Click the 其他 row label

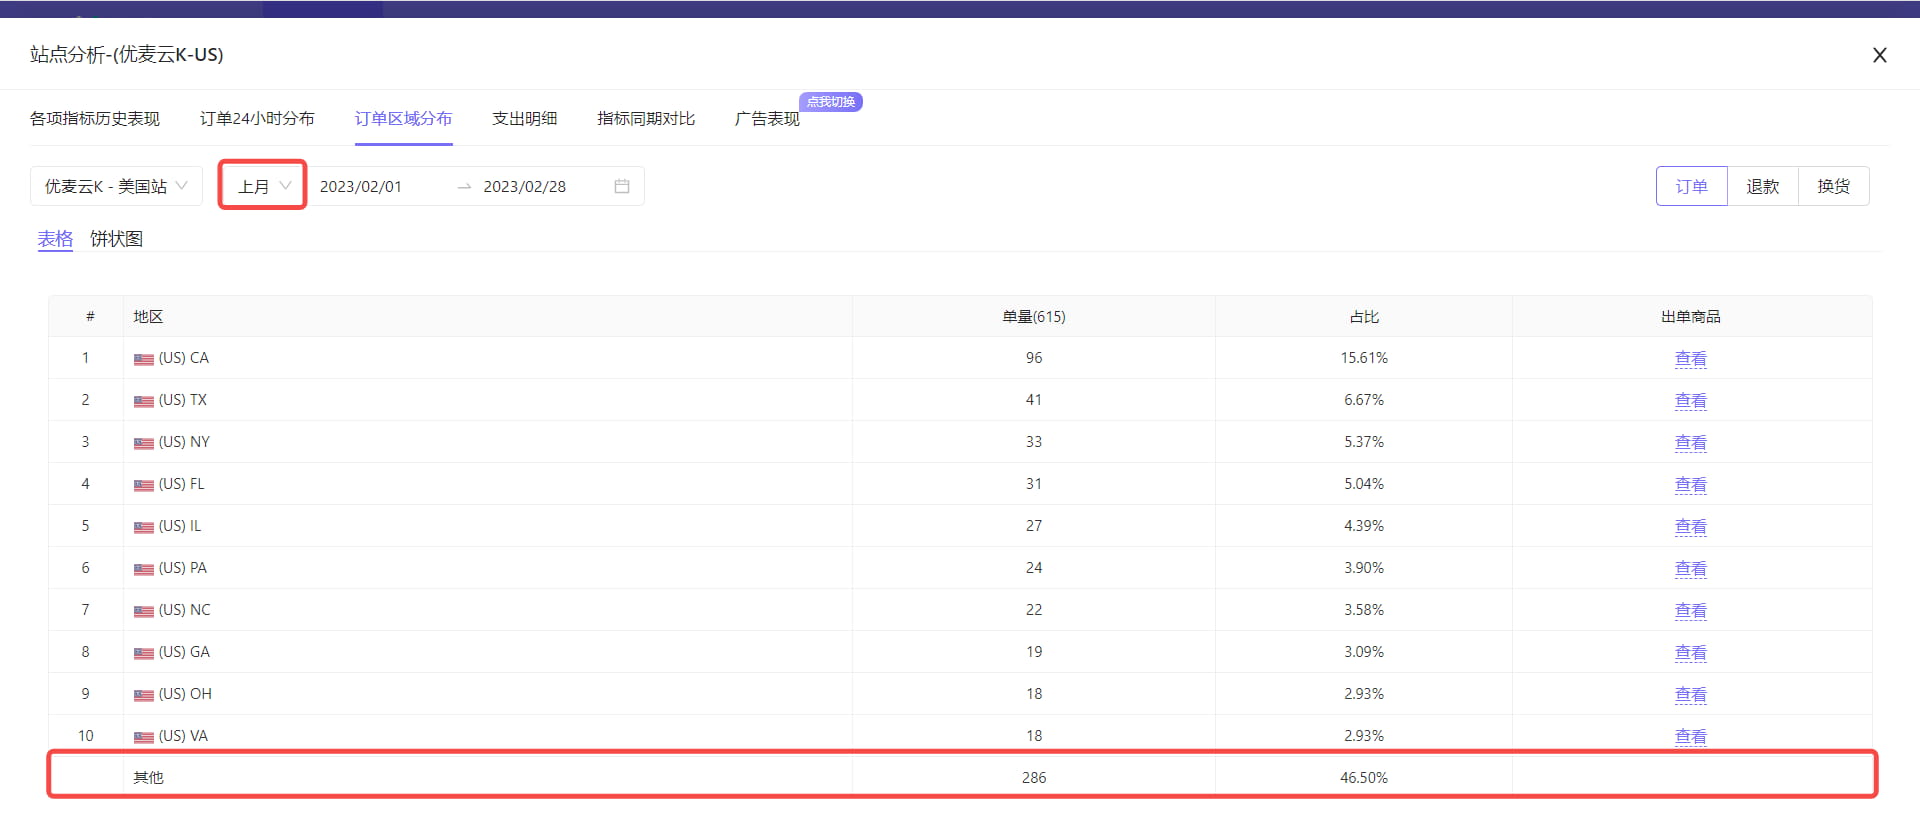(148, 777)
